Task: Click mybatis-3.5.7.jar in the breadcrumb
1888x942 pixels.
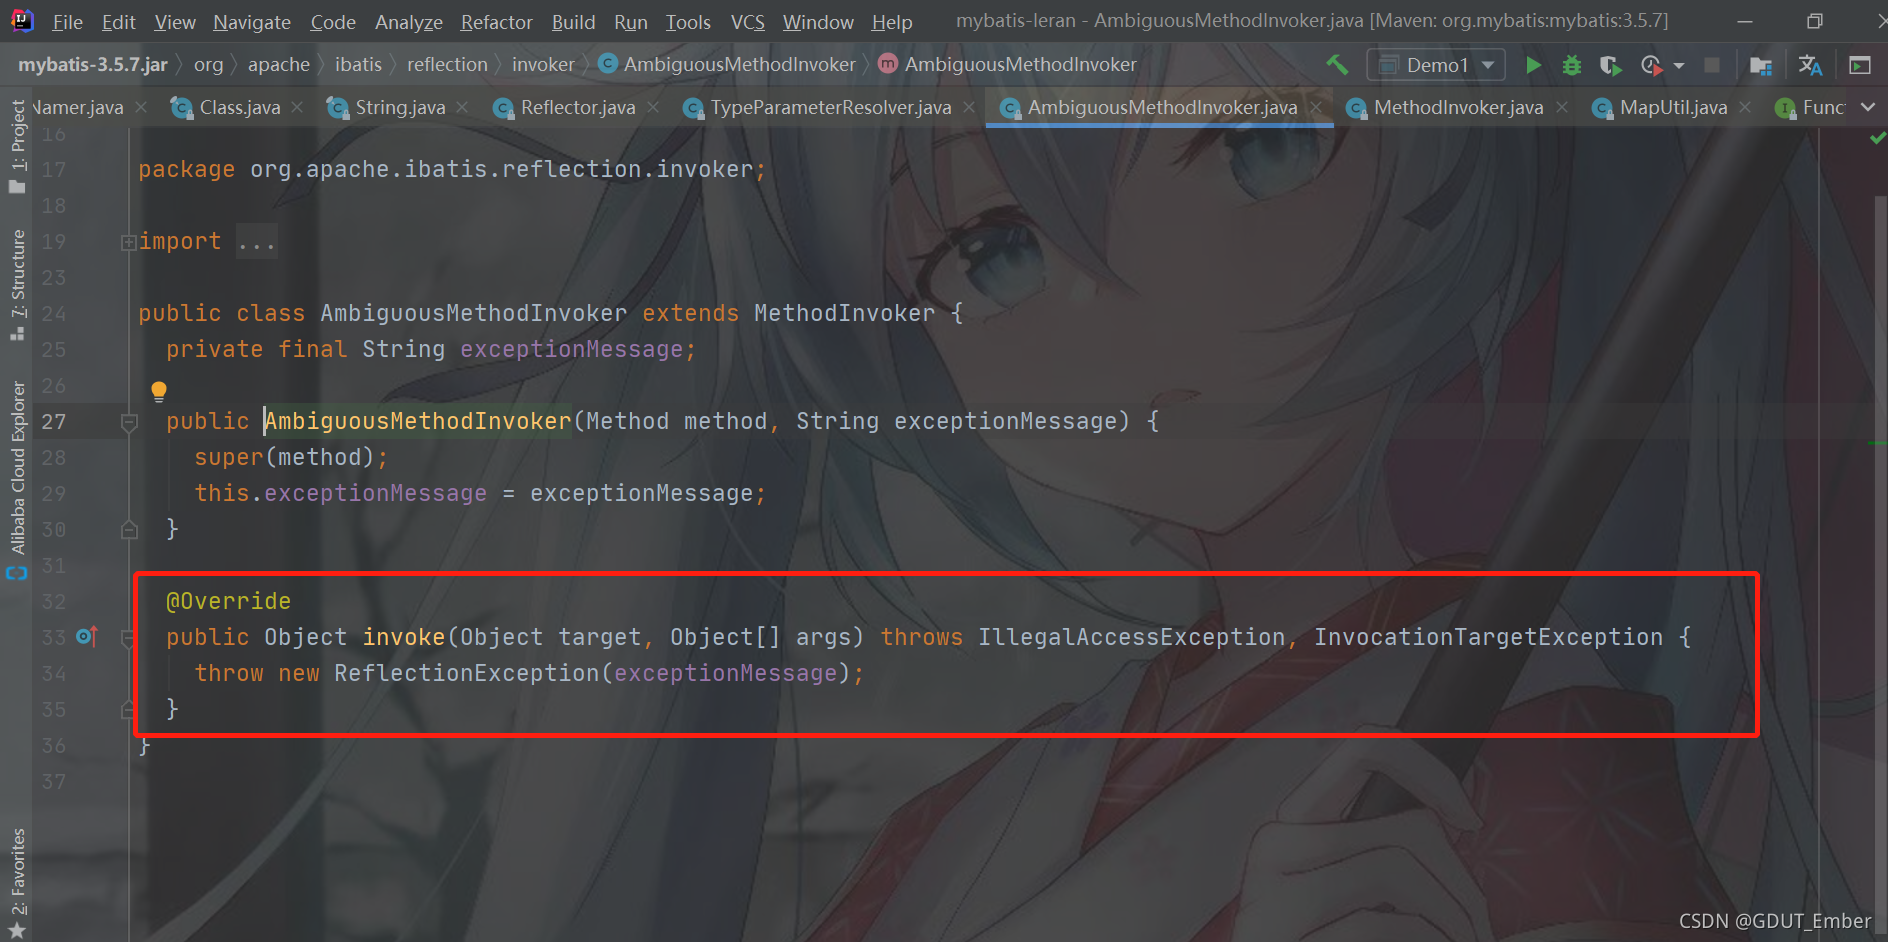Action: 93,65
